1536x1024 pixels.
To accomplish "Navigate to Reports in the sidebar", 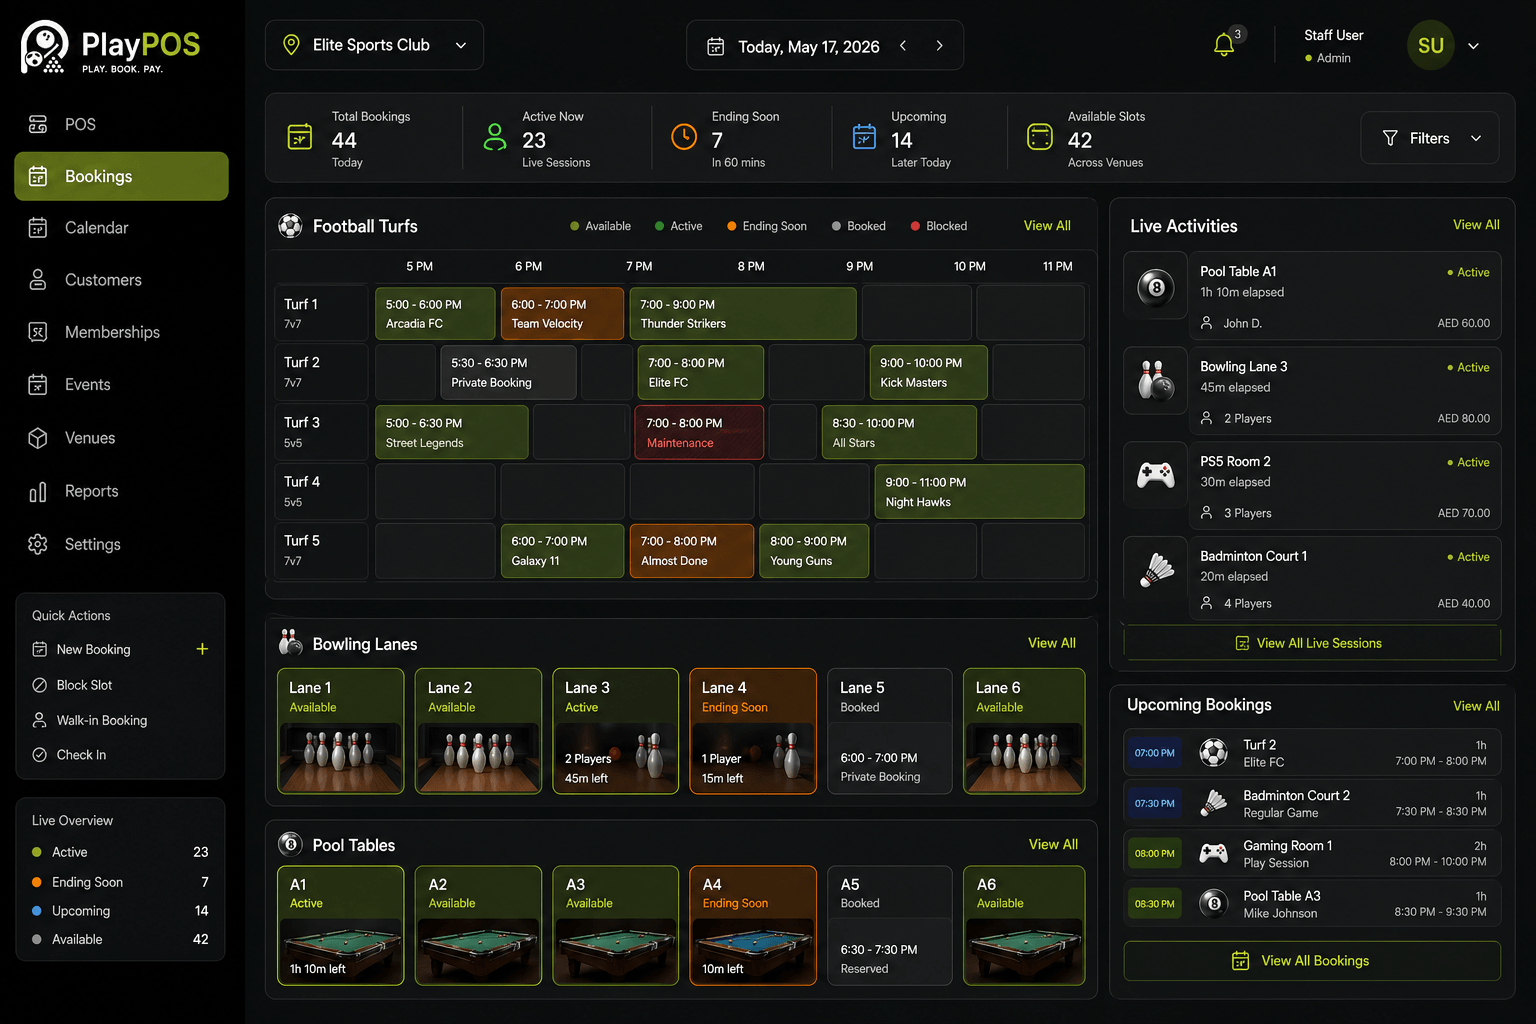I will click(91, 491).
